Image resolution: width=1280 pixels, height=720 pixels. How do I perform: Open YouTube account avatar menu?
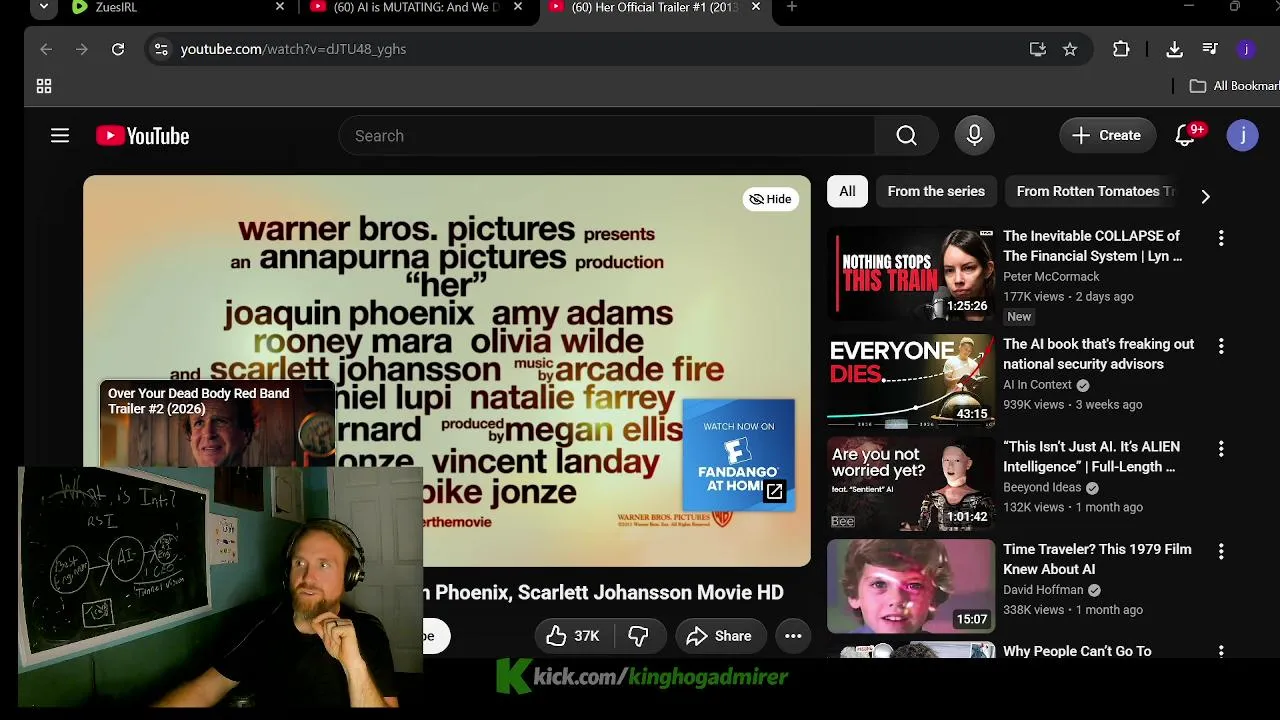(1242, 136)
